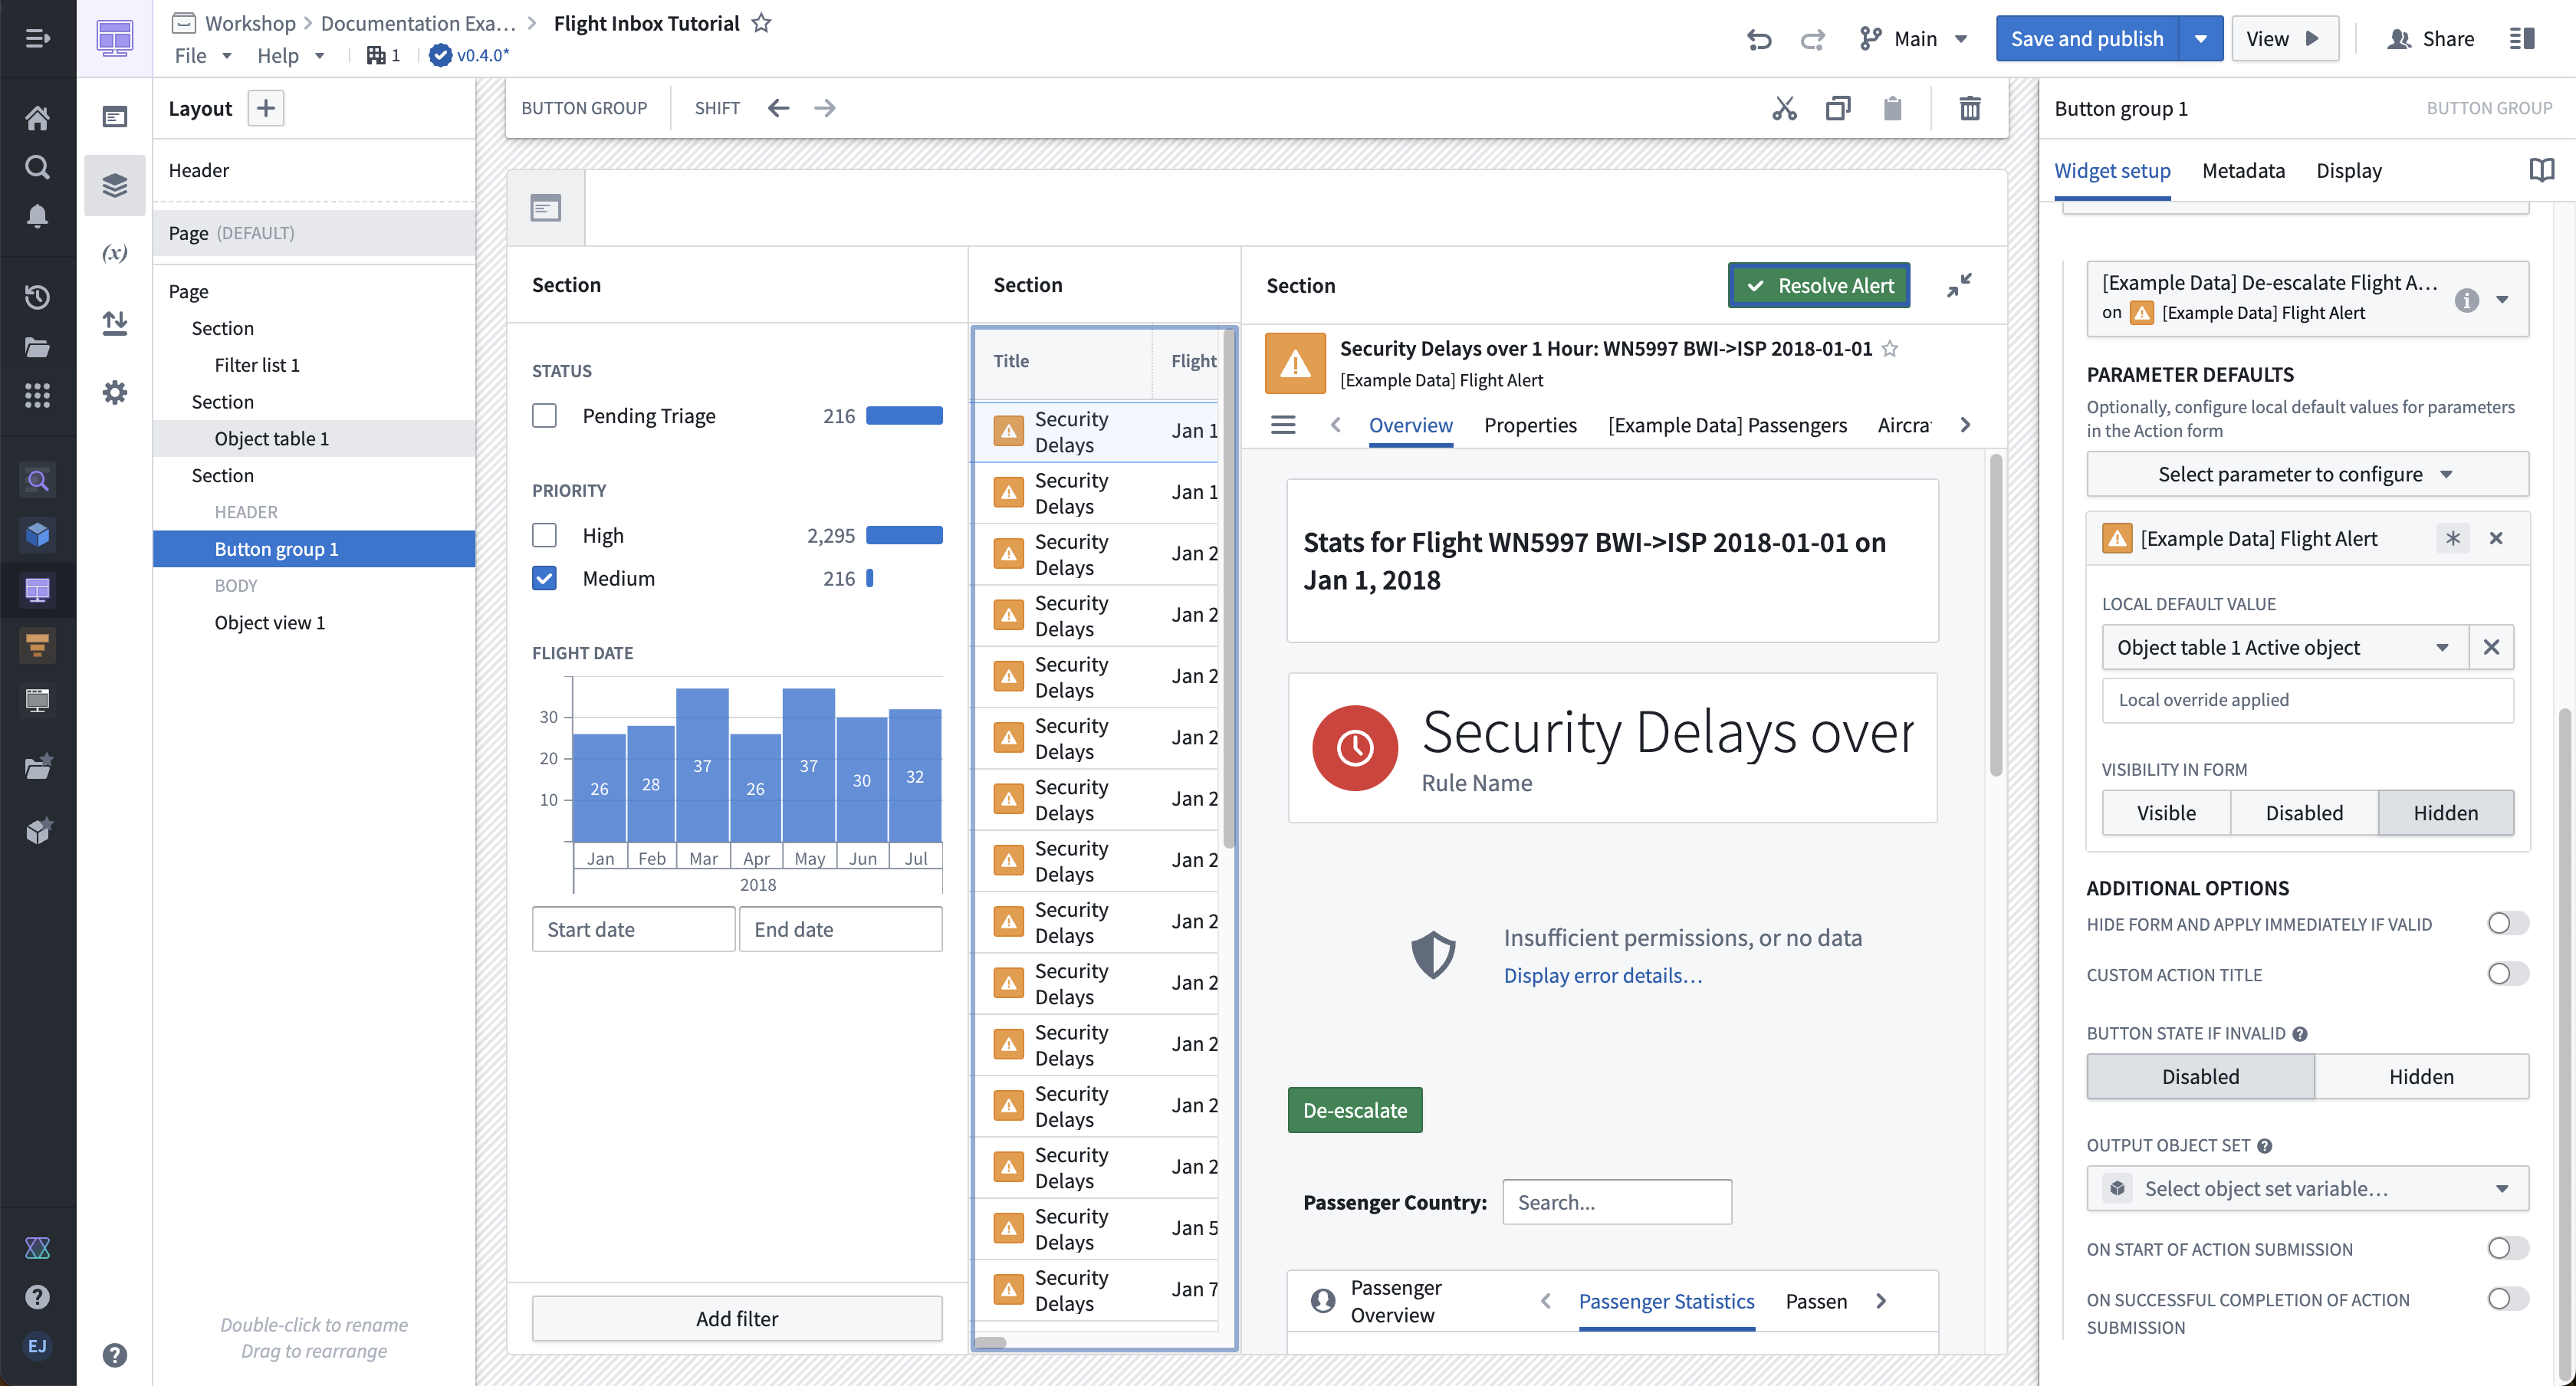The width and height of the screenshot is (2576, 1386).
Task: Open the apps grid icon in sidebar
Action: (x=37, y=395)
